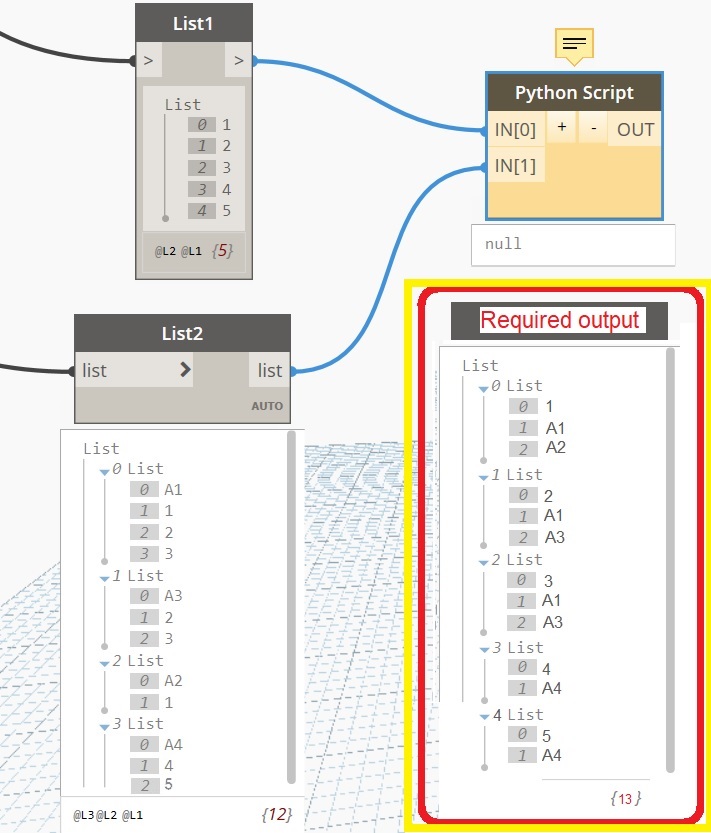Toggle @L1 level in List2 preview
Viewport: 711px width, 833px height.
[x=132, y=815]
